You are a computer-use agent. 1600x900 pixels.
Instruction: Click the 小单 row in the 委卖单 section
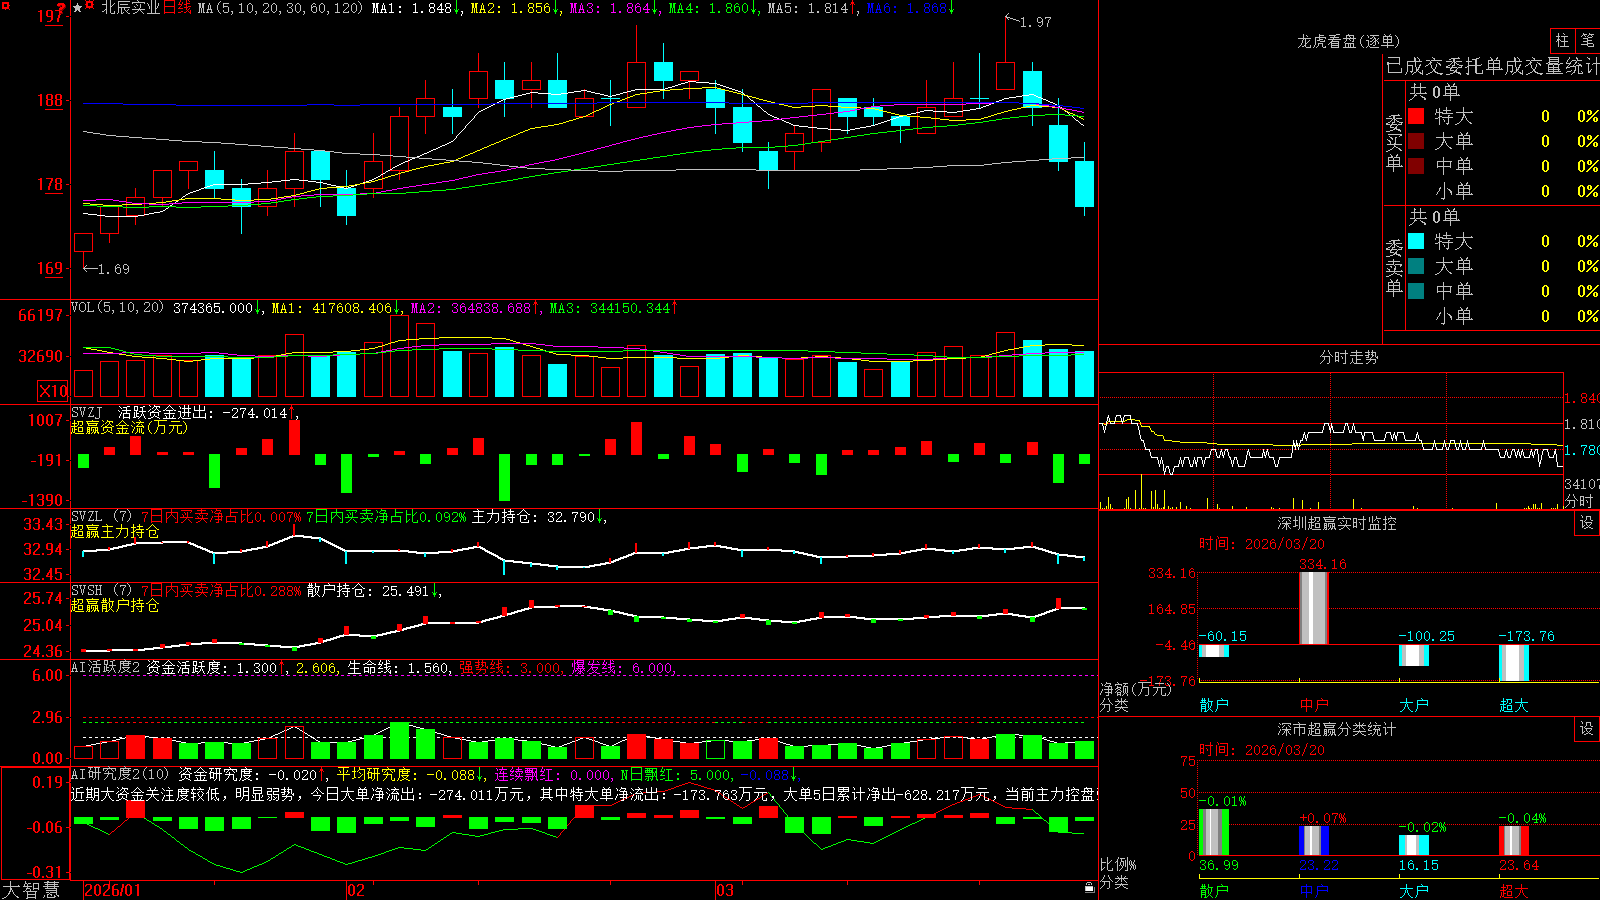click(1503, 316)
